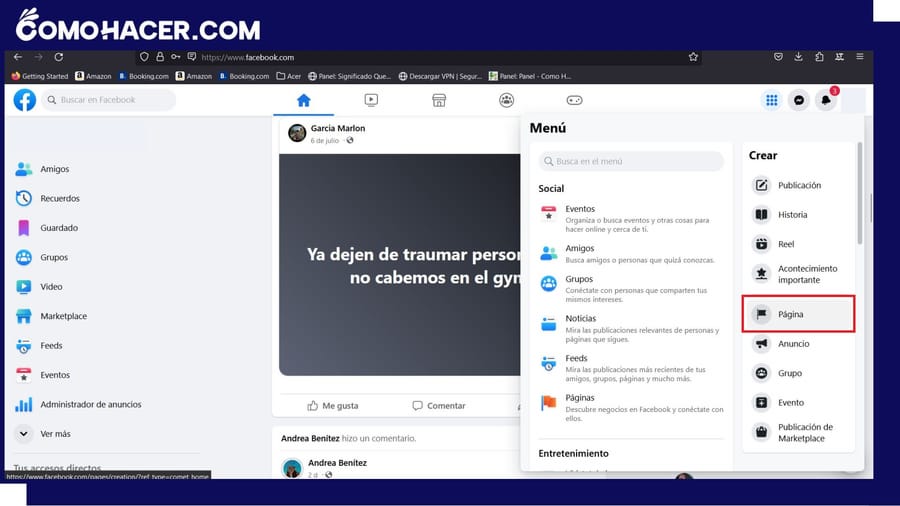Click the browser Back arrow

pyautogui.click(x=18, y=57)
